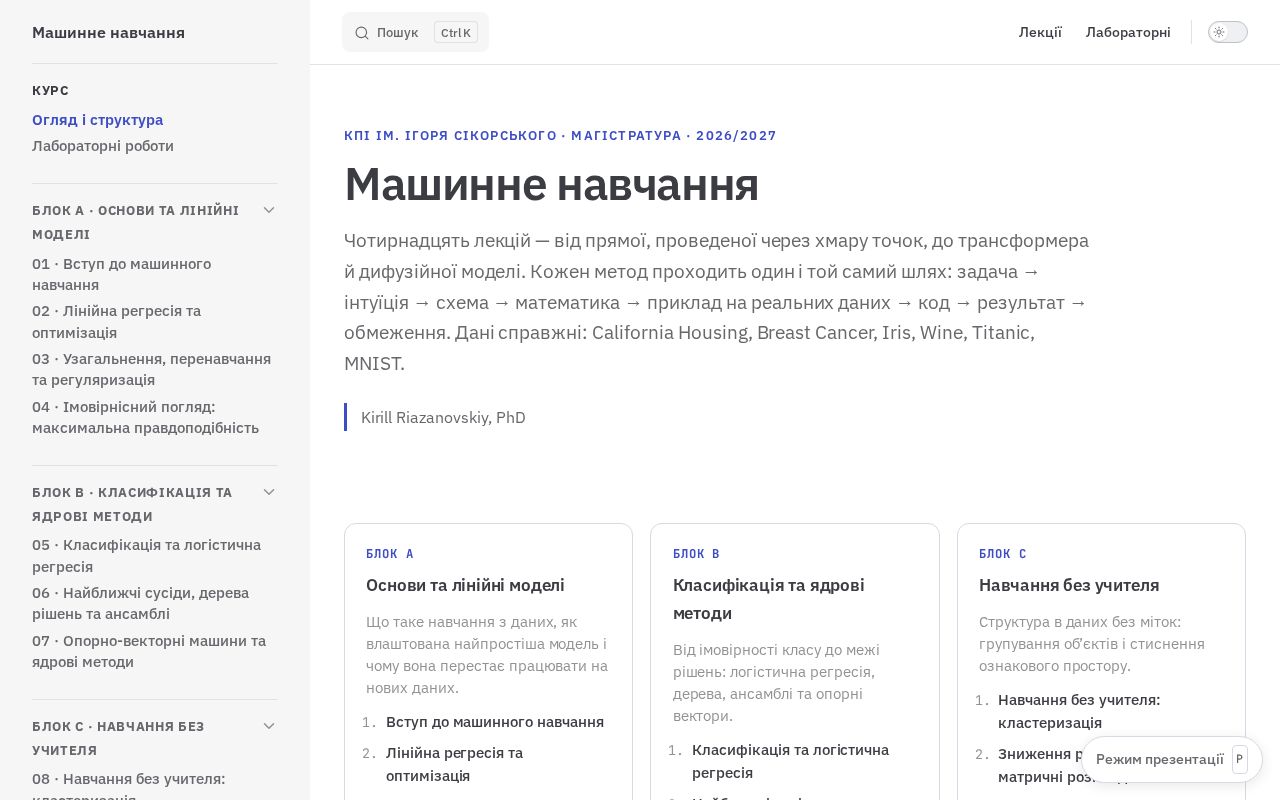Open lecture 05 Класифікація та логістична регресія
Image resolution: width=1280 pixels, height=800 pixels.
(147, 556)
